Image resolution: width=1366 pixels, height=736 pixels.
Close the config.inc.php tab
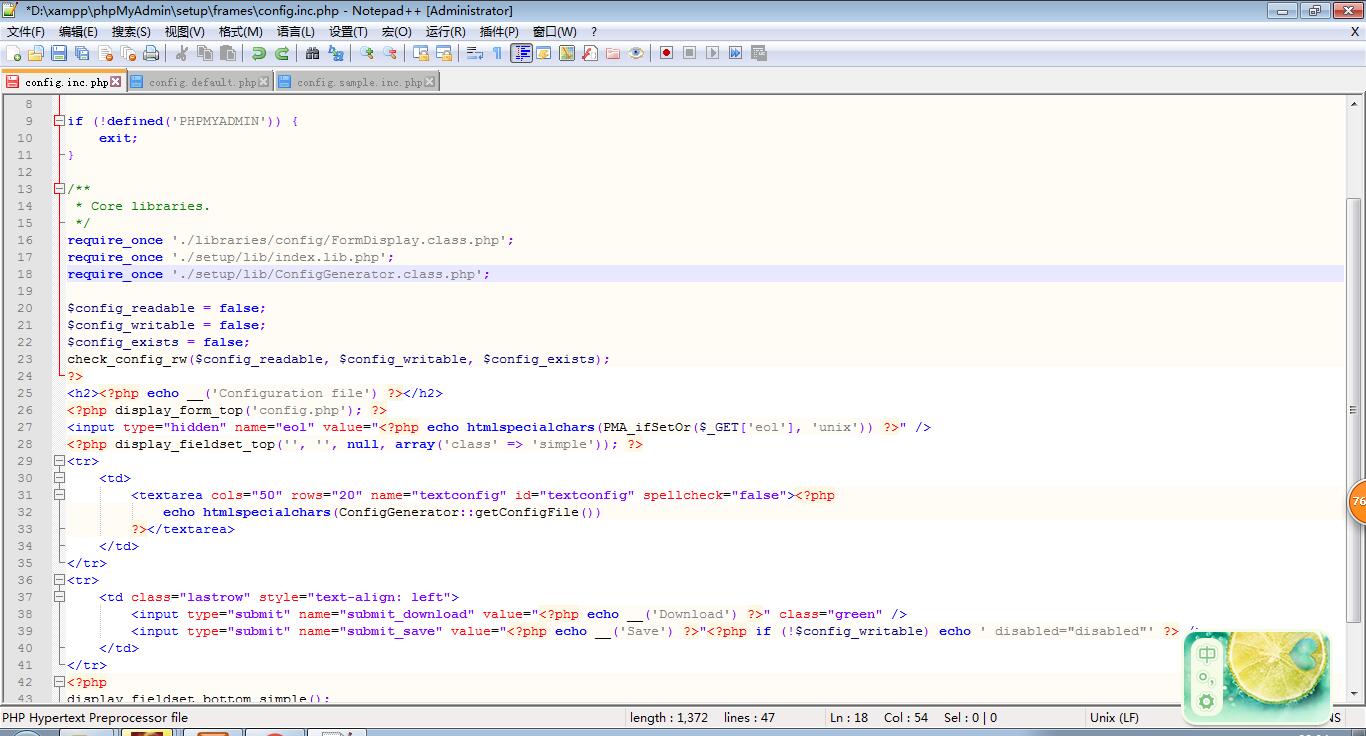coord(116,82)
